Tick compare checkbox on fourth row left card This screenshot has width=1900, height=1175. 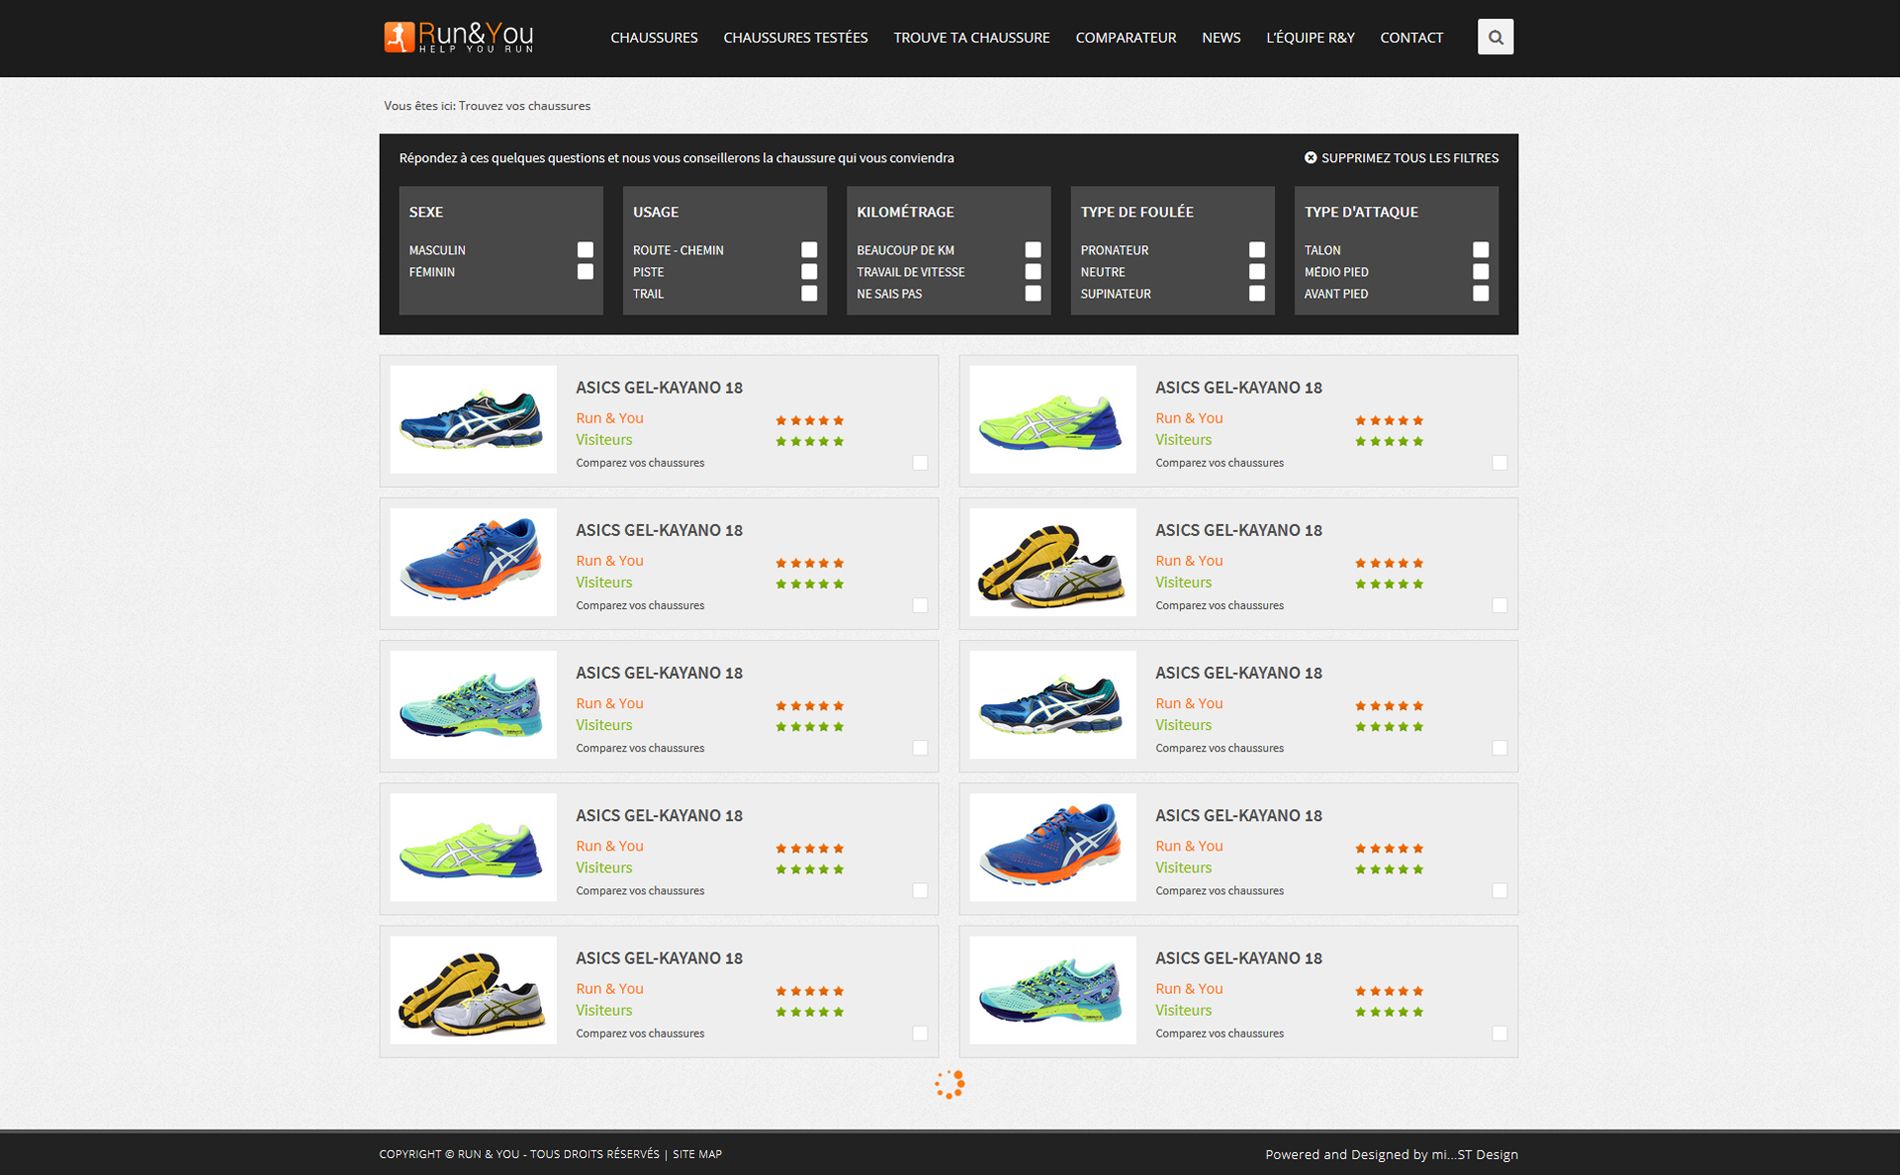tap(920, 891)
